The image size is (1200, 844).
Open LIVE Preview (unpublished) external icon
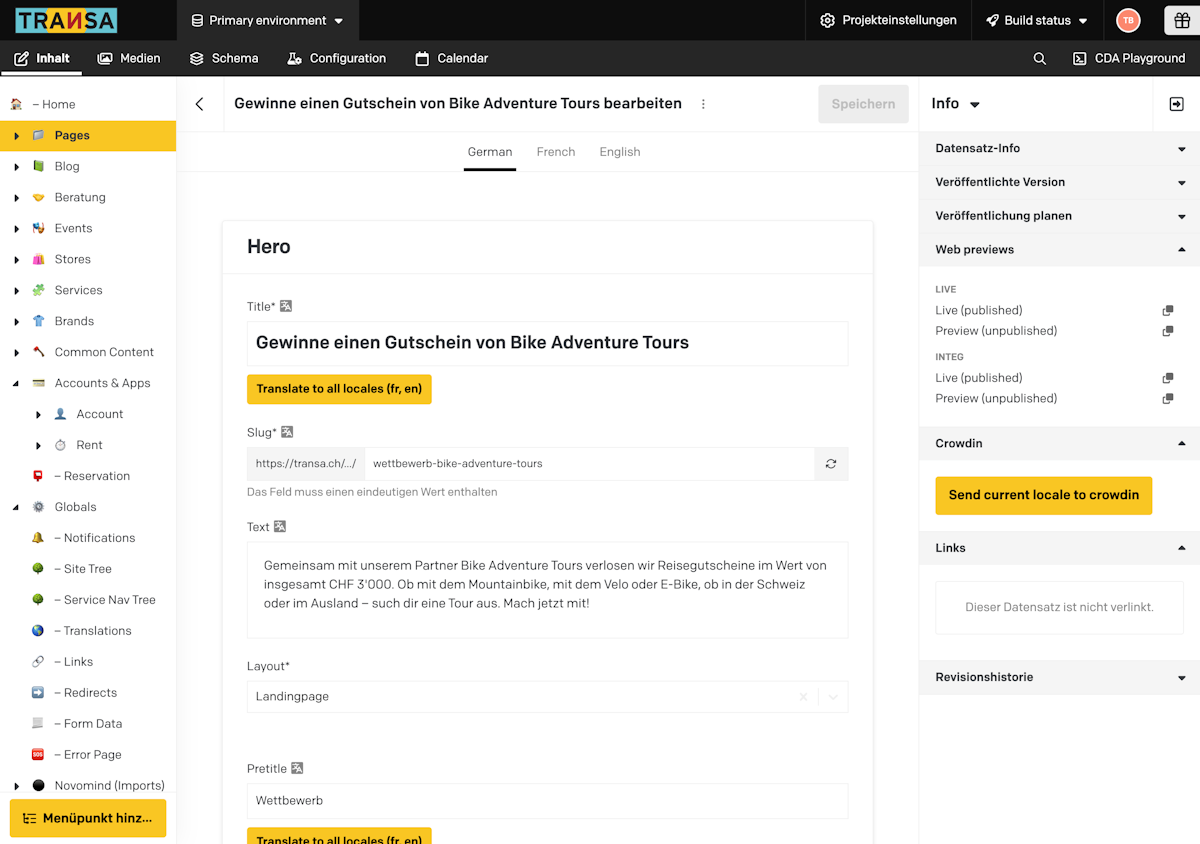[x=1167, y=331]
